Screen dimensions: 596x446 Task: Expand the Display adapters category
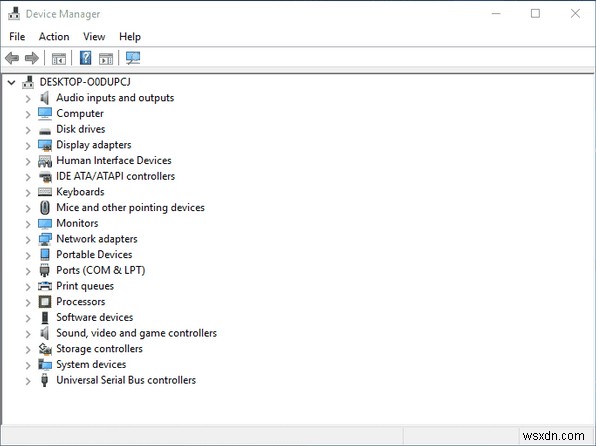[28, 146]
